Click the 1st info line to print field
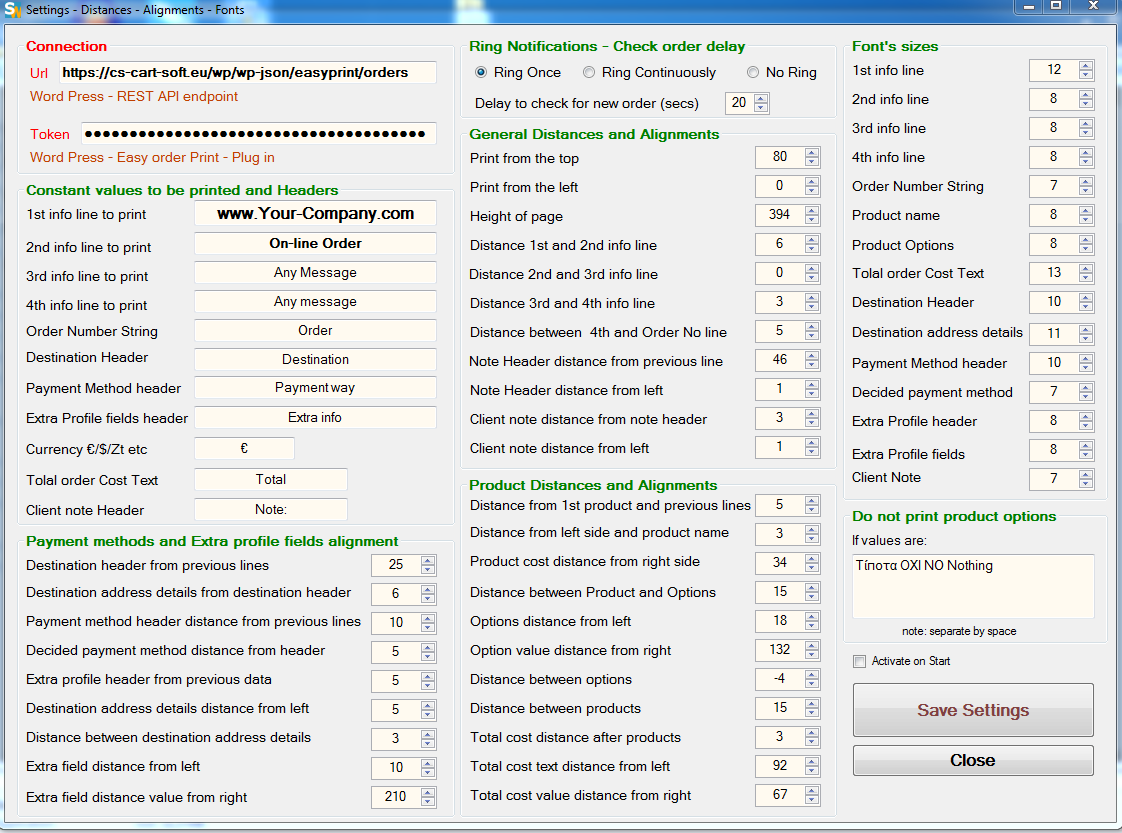 315,214
